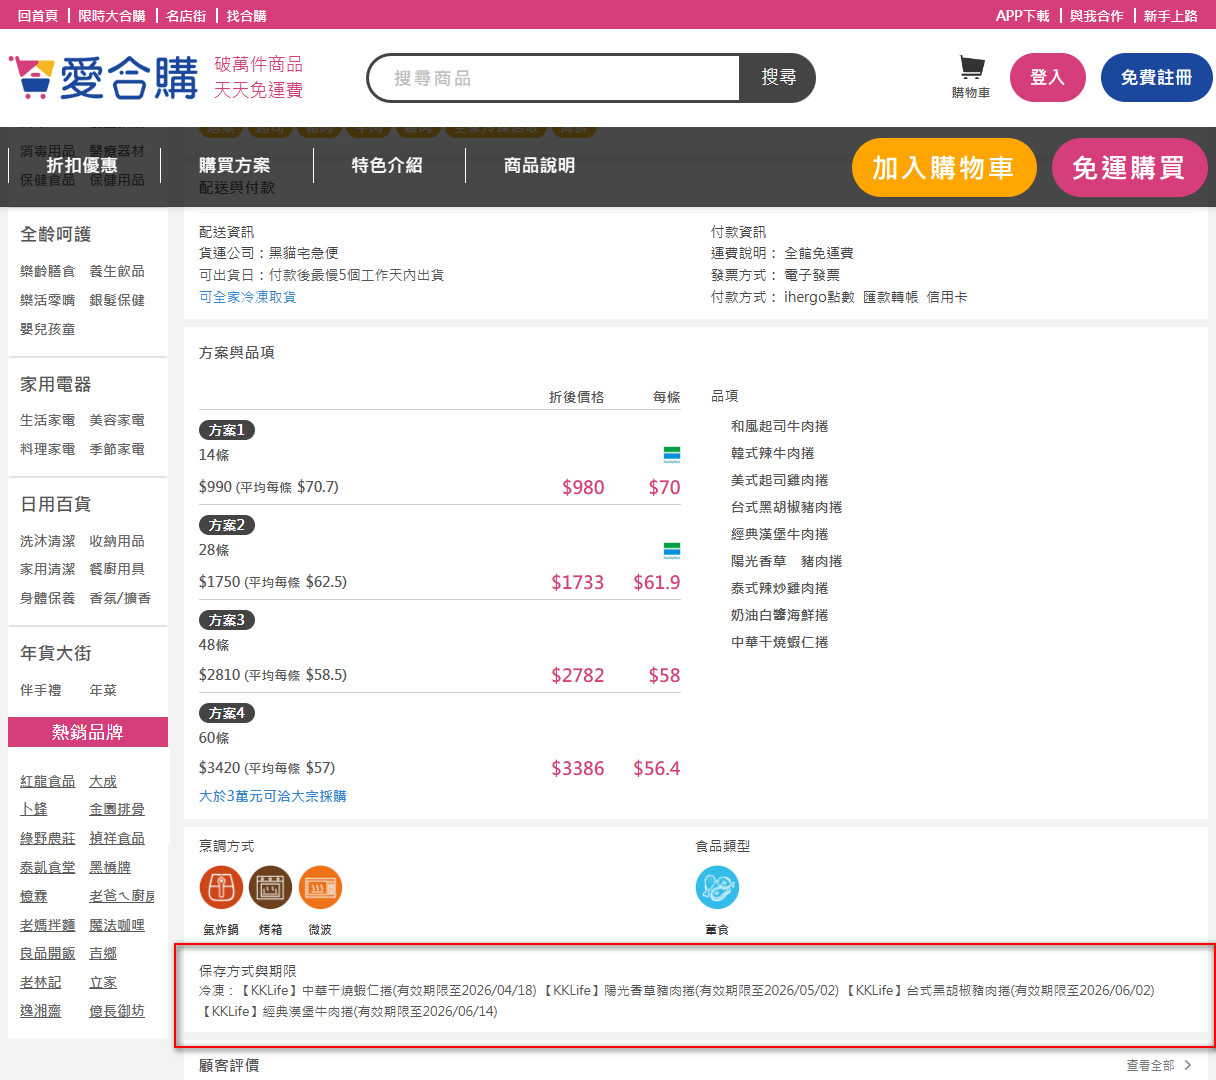
Task: Switch to the 商品說明 tab
Action: click(540, 165)
